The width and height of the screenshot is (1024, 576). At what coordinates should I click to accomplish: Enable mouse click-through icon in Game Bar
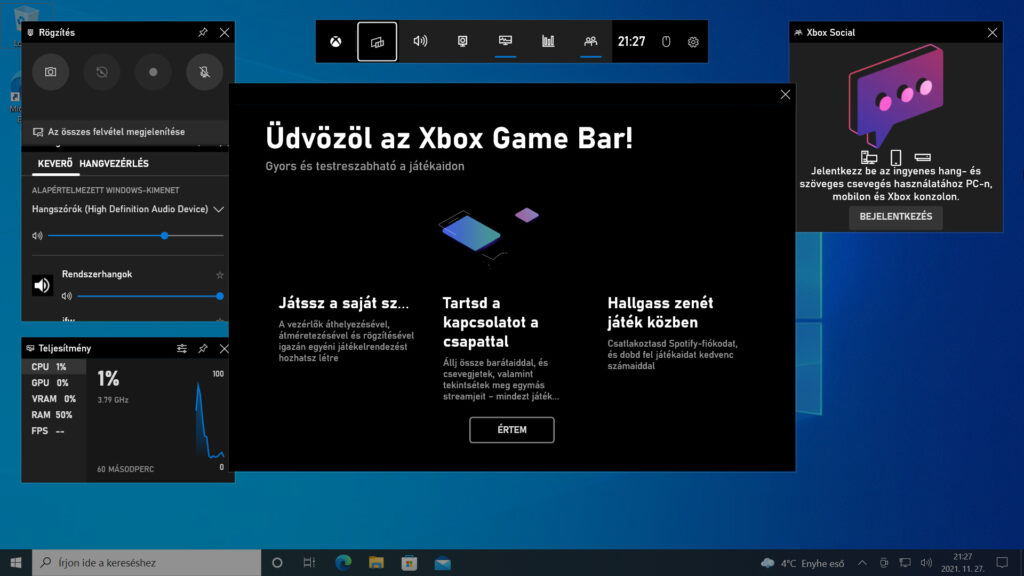point(666,42)
